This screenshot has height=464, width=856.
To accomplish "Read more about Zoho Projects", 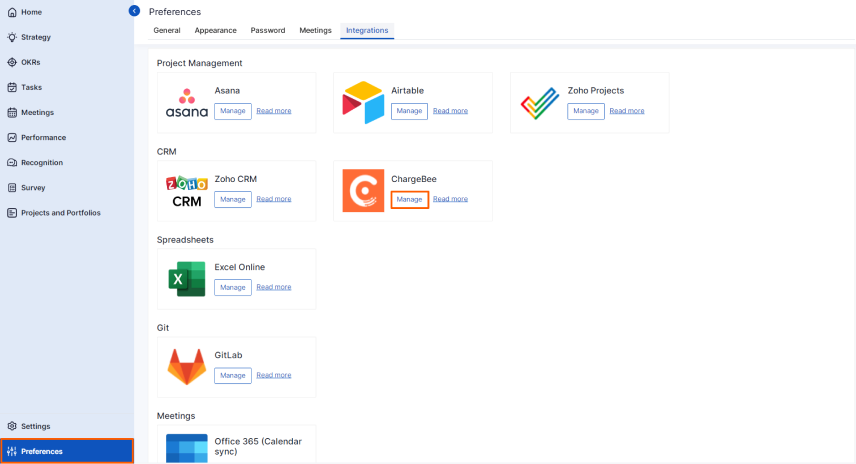I will pos(627,111).
